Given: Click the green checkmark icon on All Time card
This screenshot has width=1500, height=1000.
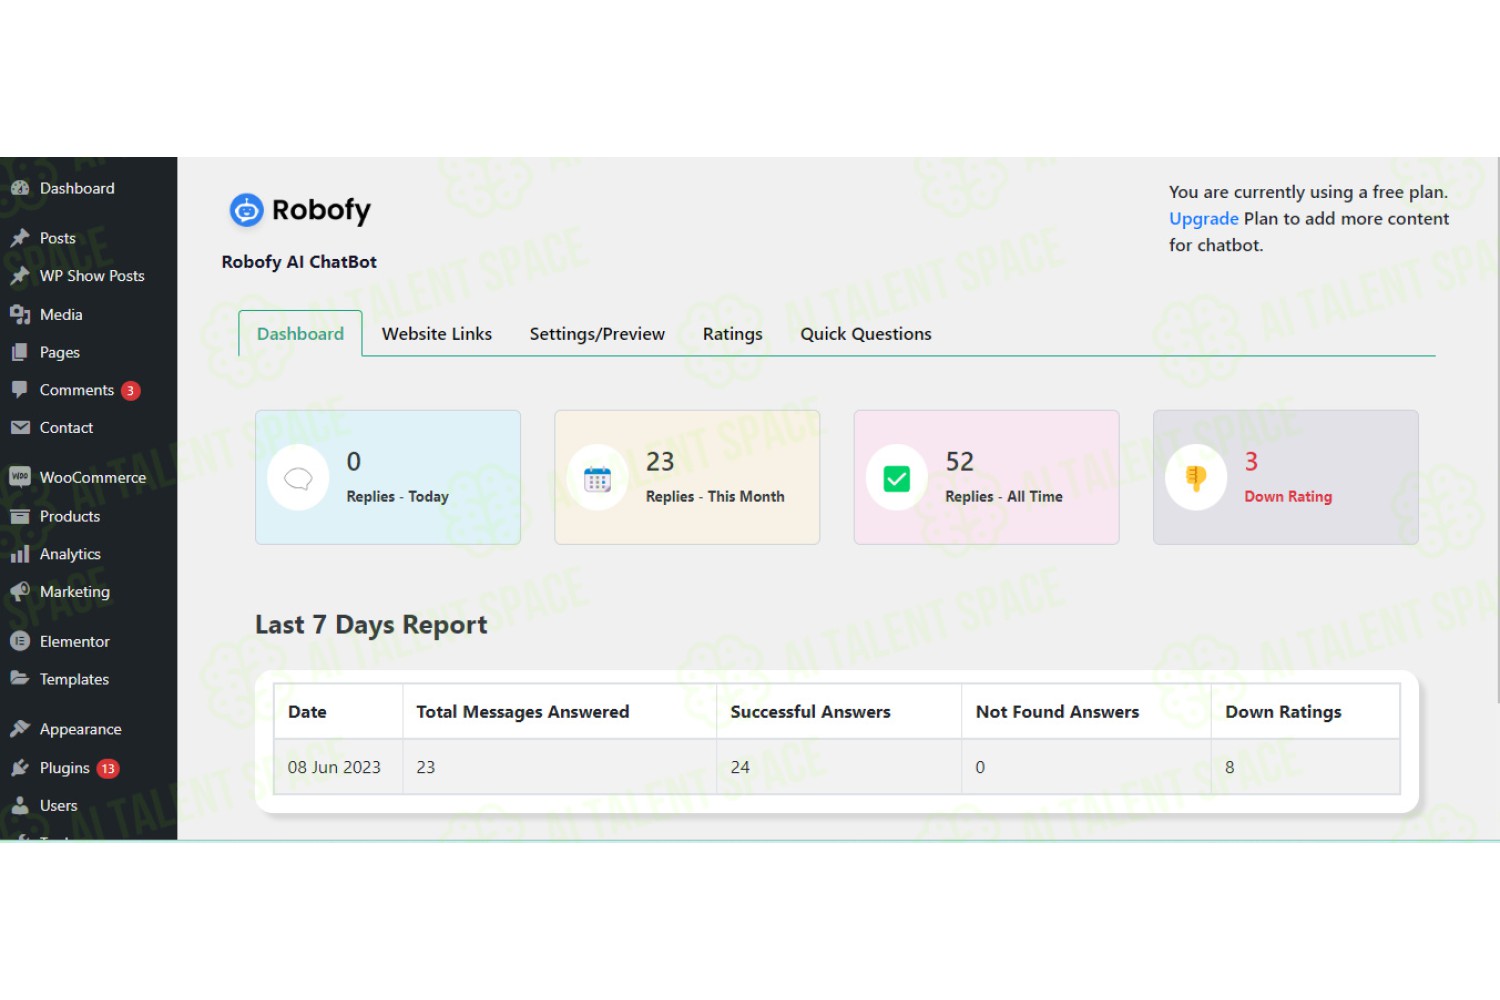Looking at the screenshot, I should click(x=897, y=479).
